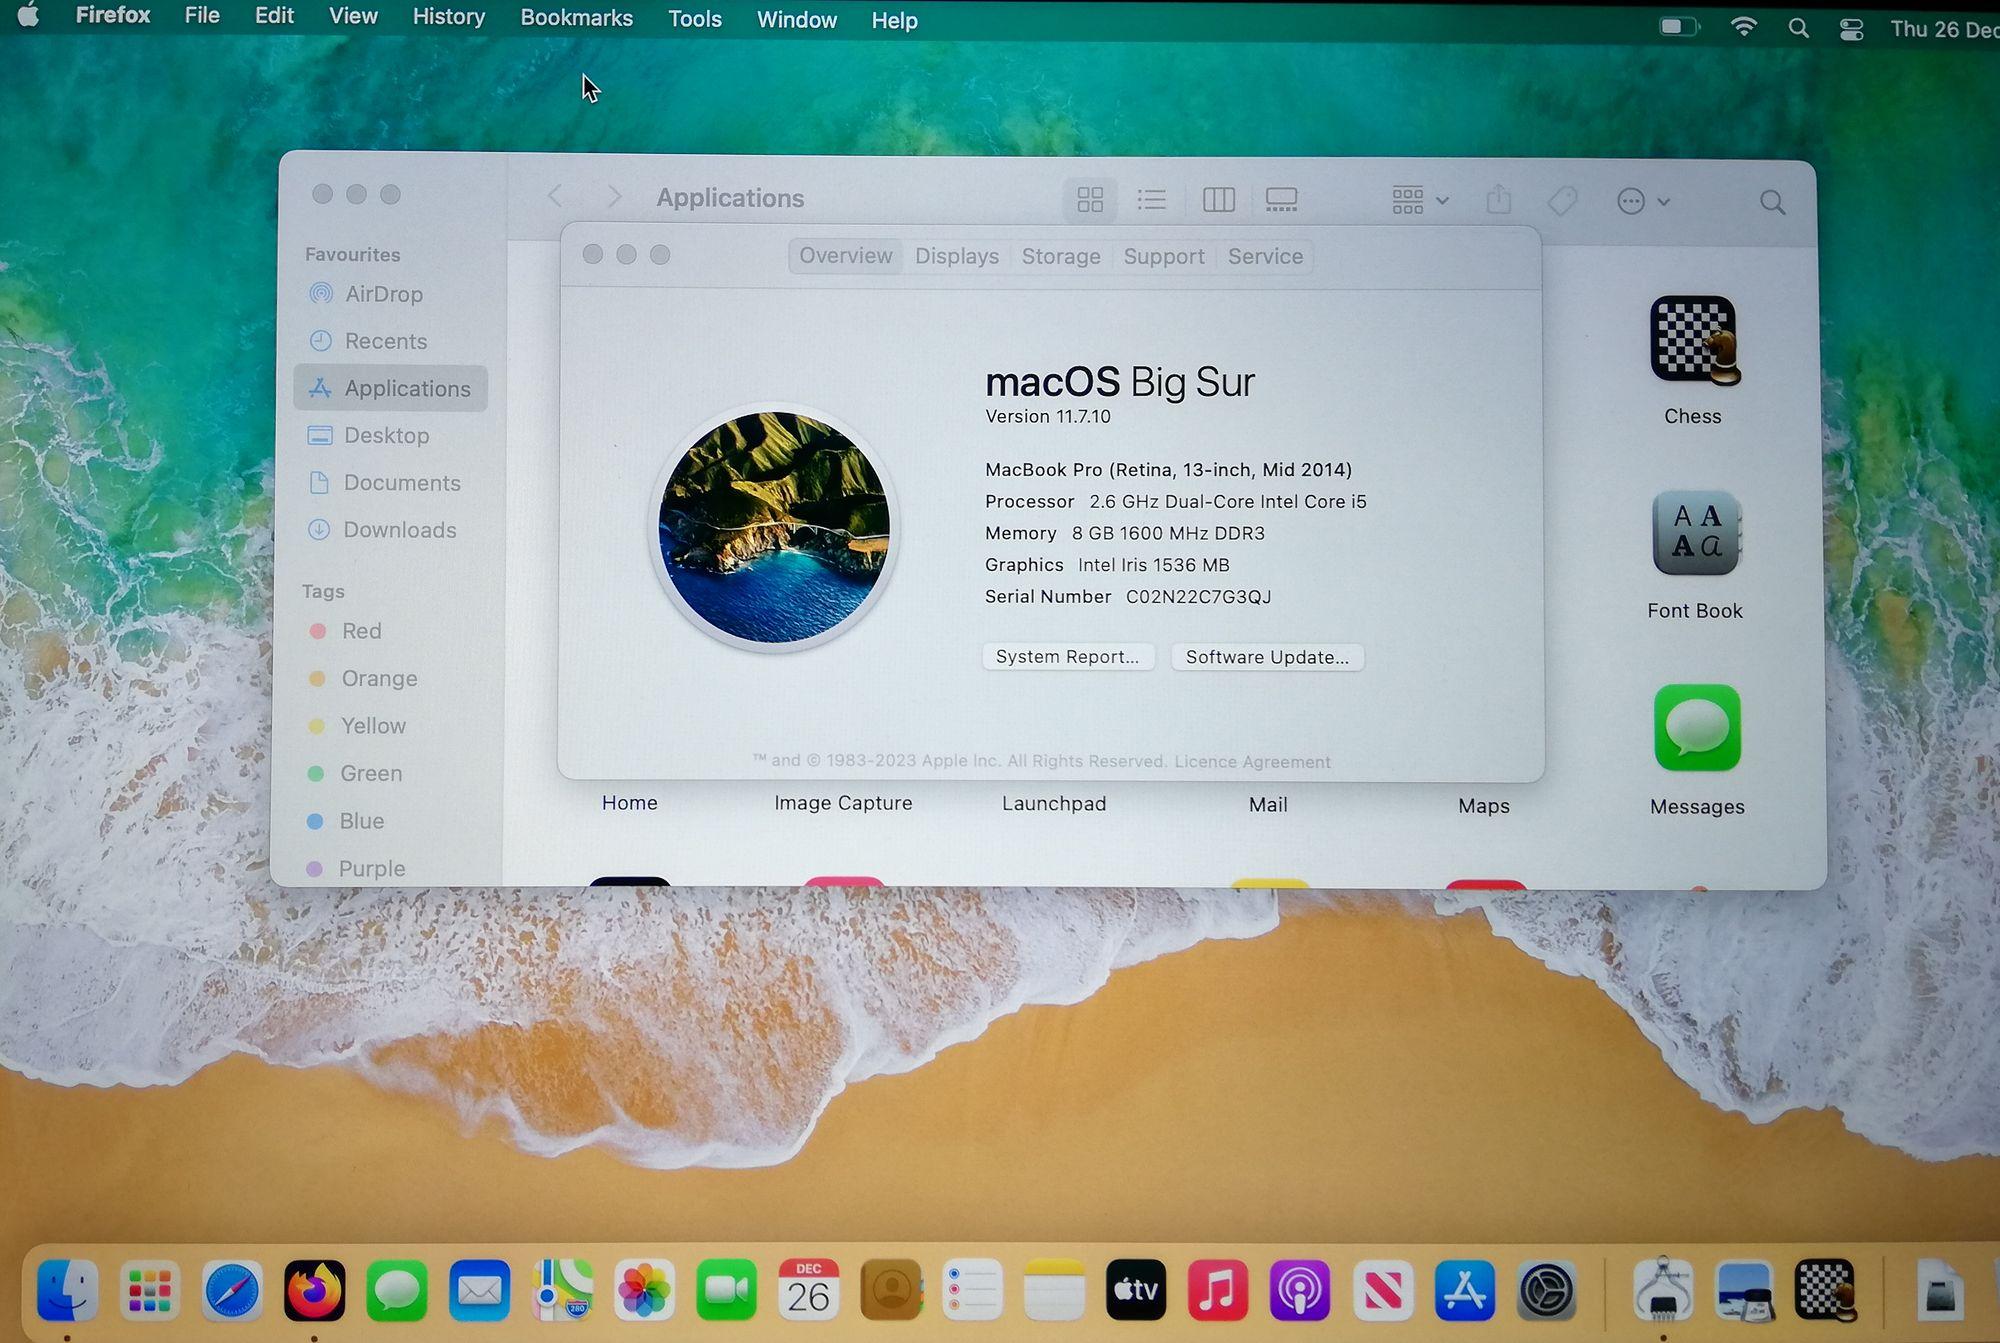2000x1343 pixels.
Task: Open the Apple menu
Action: coord(28,15)
